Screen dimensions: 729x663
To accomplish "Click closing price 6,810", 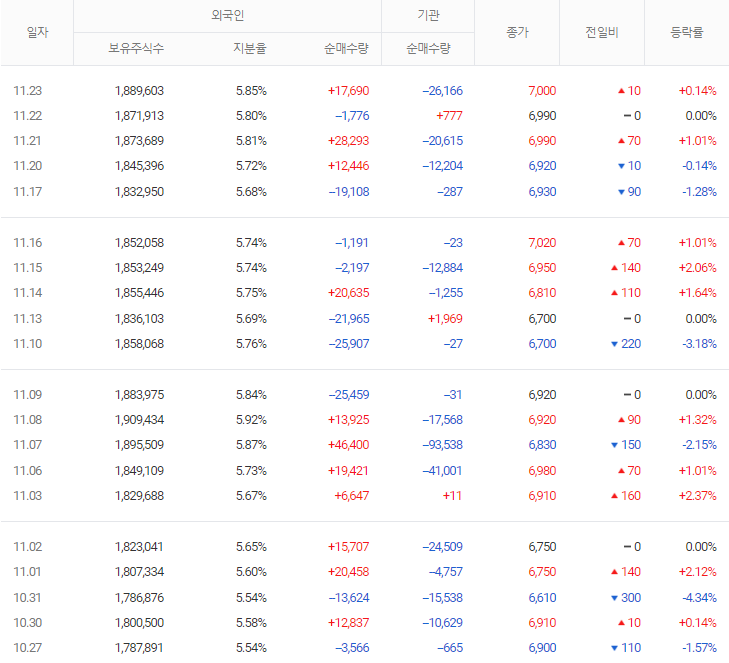I will pos(542,293).
